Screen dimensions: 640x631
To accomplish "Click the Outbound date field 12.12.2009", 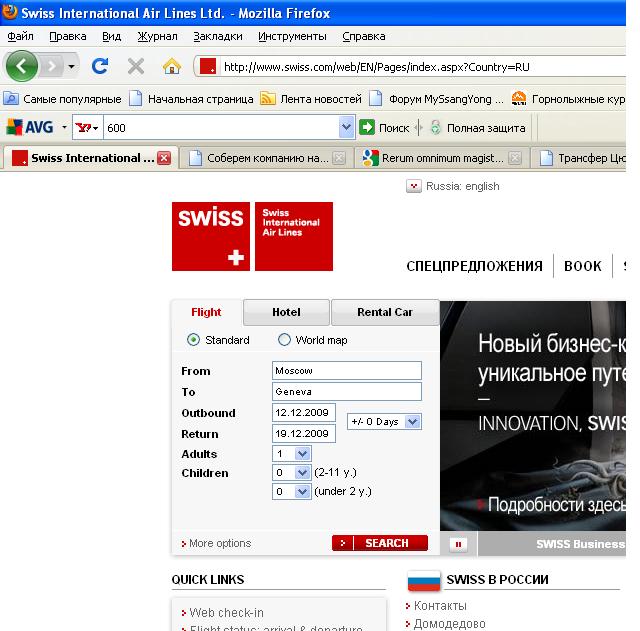I will pos(304,413).
